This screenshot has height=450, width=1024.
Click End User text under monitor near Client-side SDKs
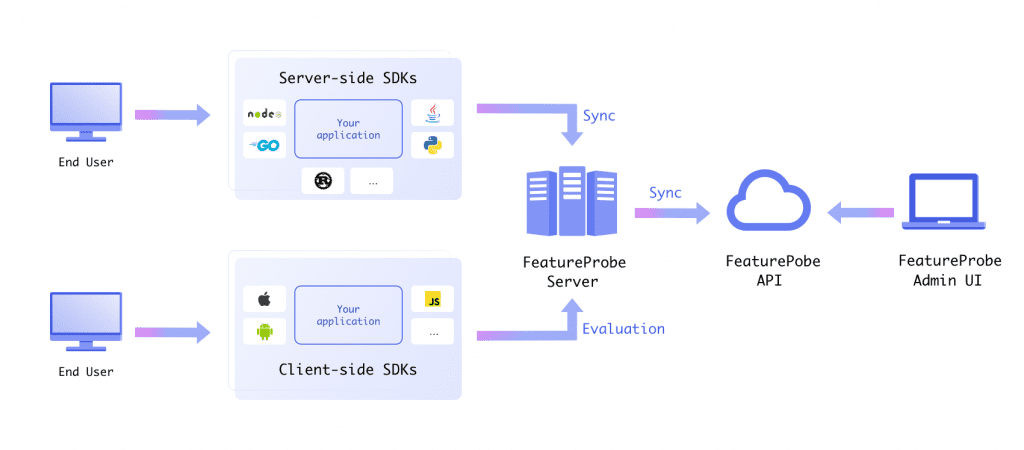click(86, 372)
